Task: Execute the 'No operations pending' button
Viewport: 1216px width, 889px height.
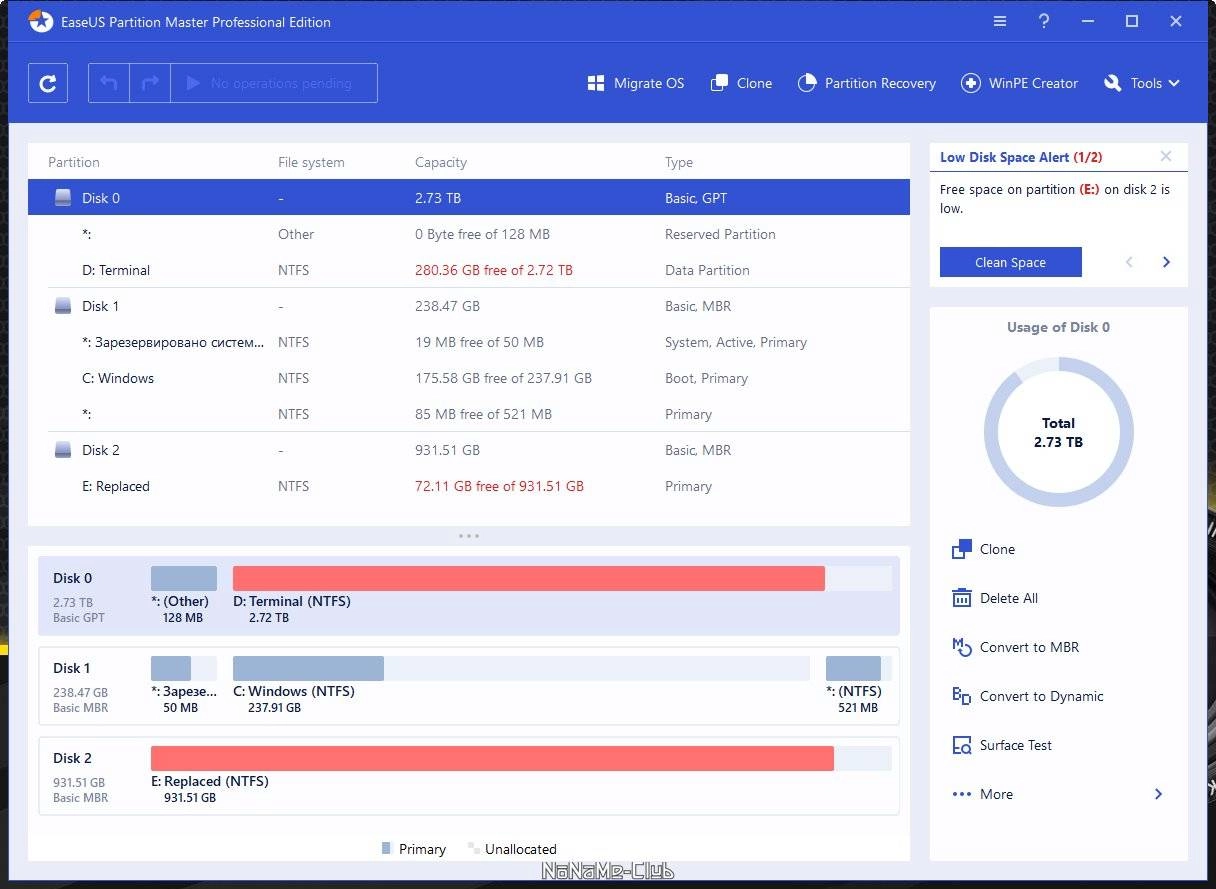Action: [x=274, y=83]
